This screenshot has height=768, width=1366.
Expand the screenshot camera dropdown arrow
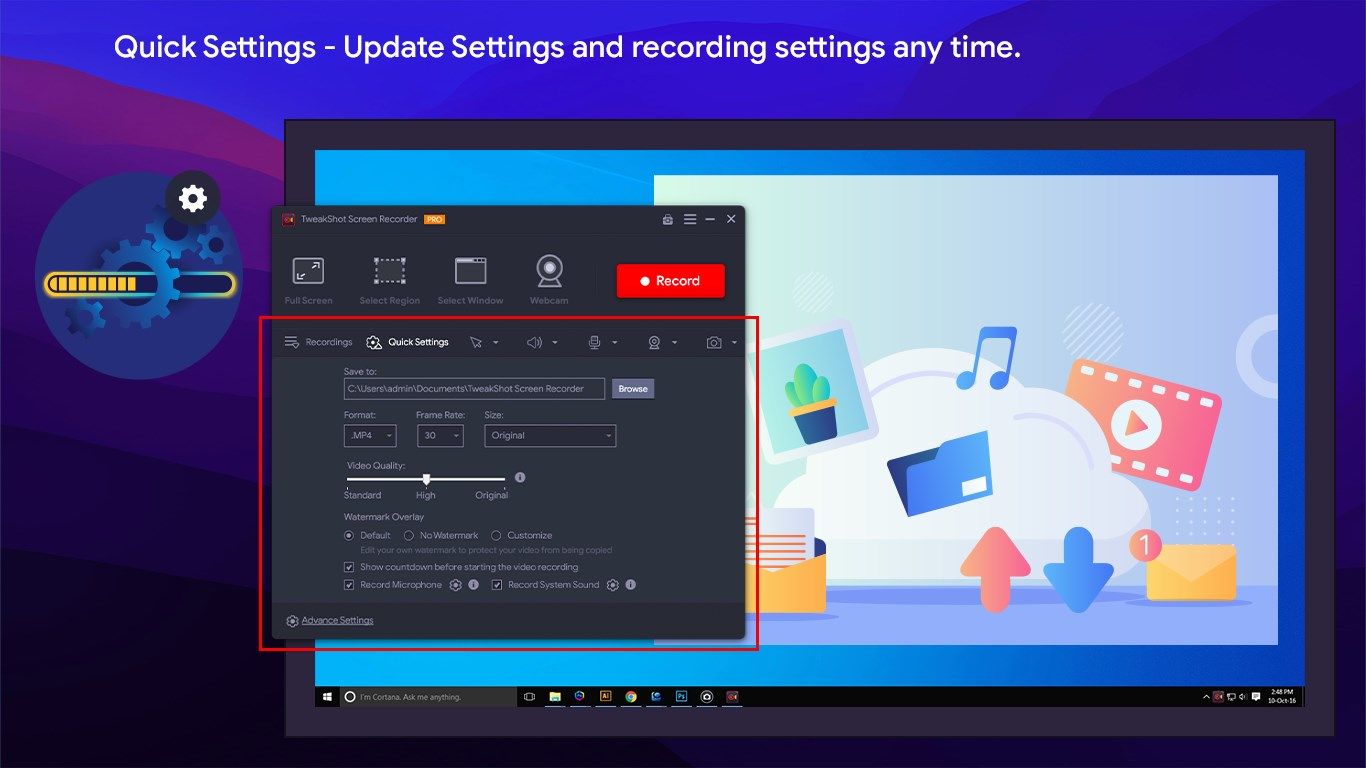(734, 343)
